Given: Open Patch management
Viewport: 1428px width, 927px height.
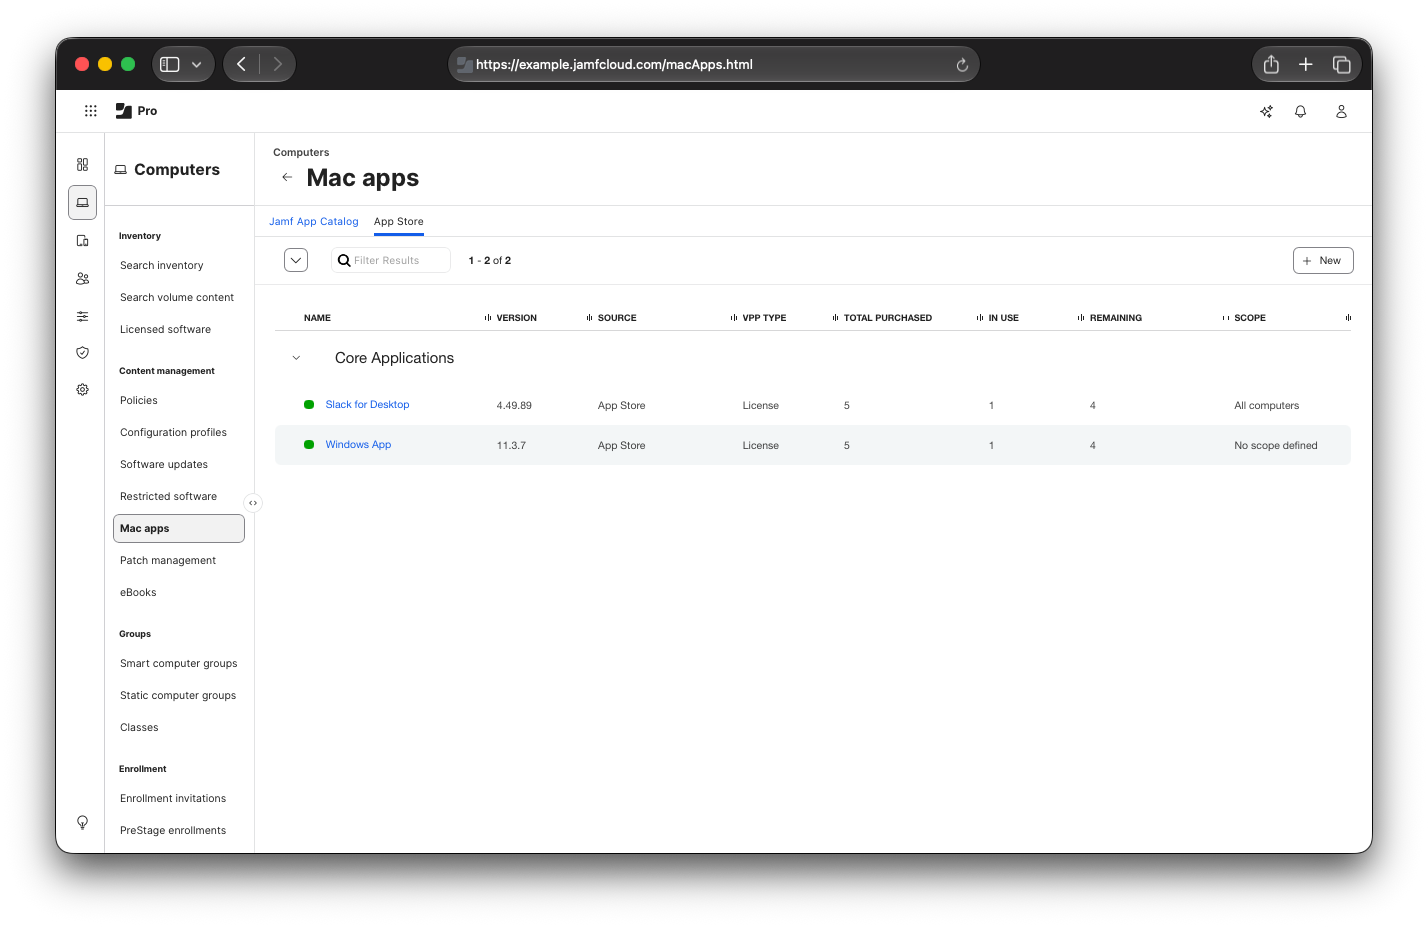Looking at the screenshot, I should click(167, 561).
